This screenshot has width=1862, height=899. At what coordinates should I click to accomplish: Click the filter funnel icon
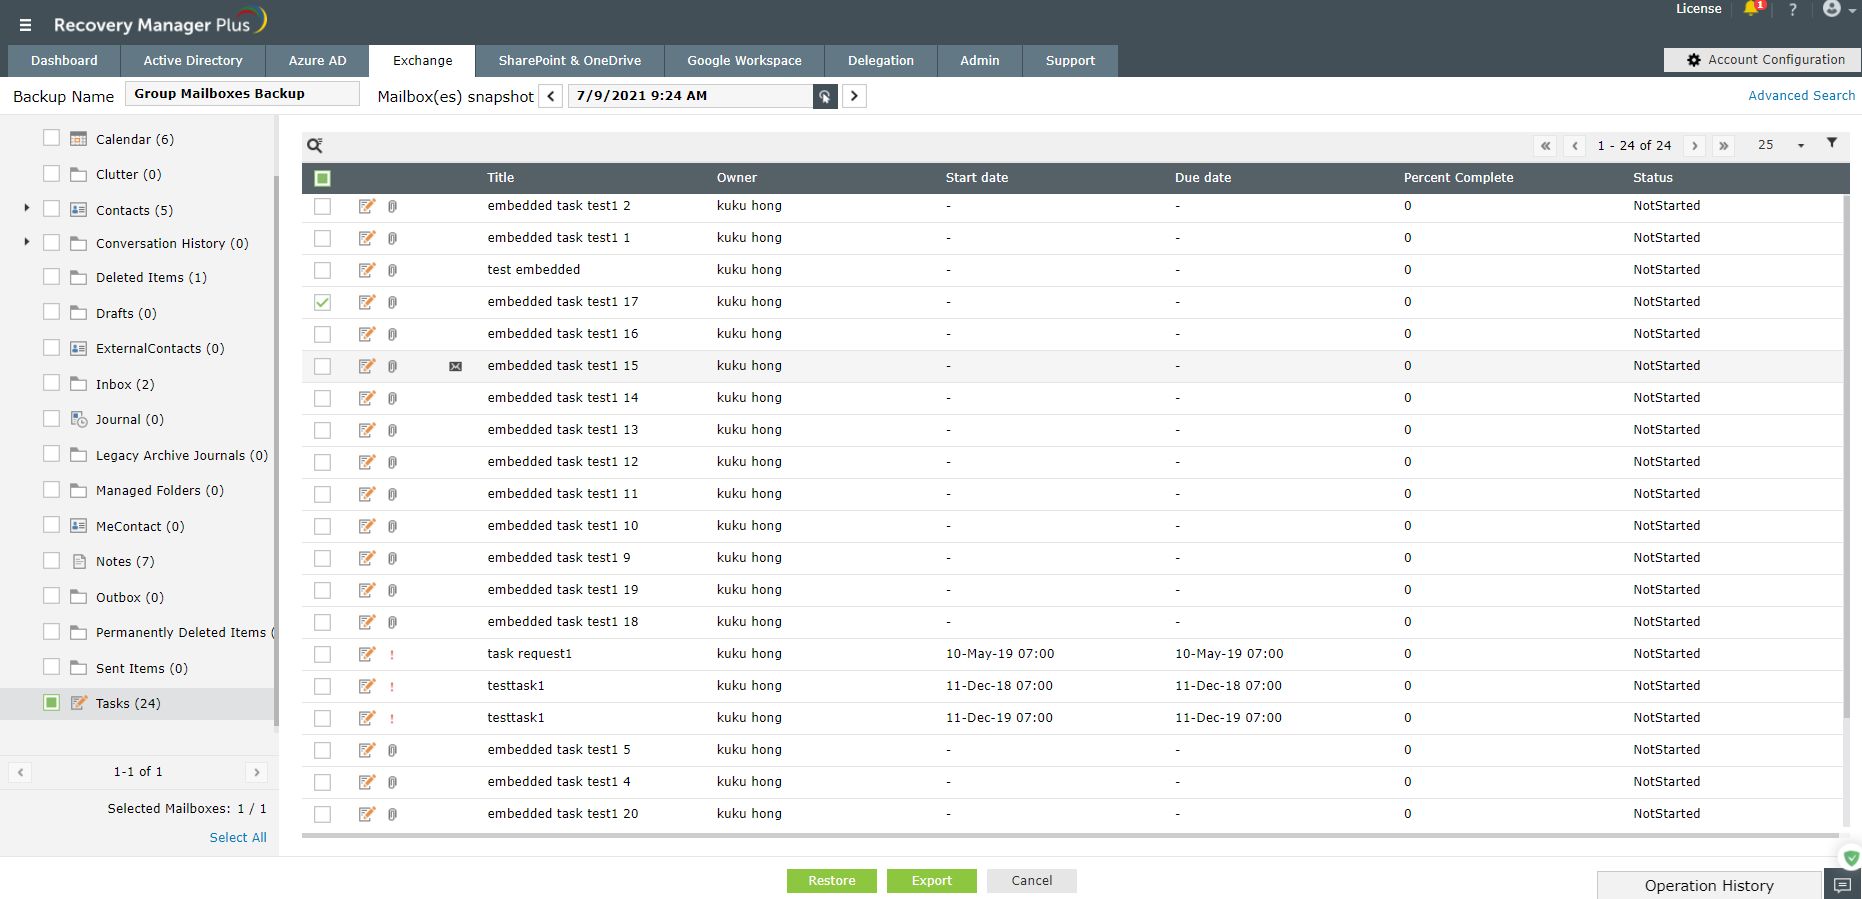point(1832,143)
